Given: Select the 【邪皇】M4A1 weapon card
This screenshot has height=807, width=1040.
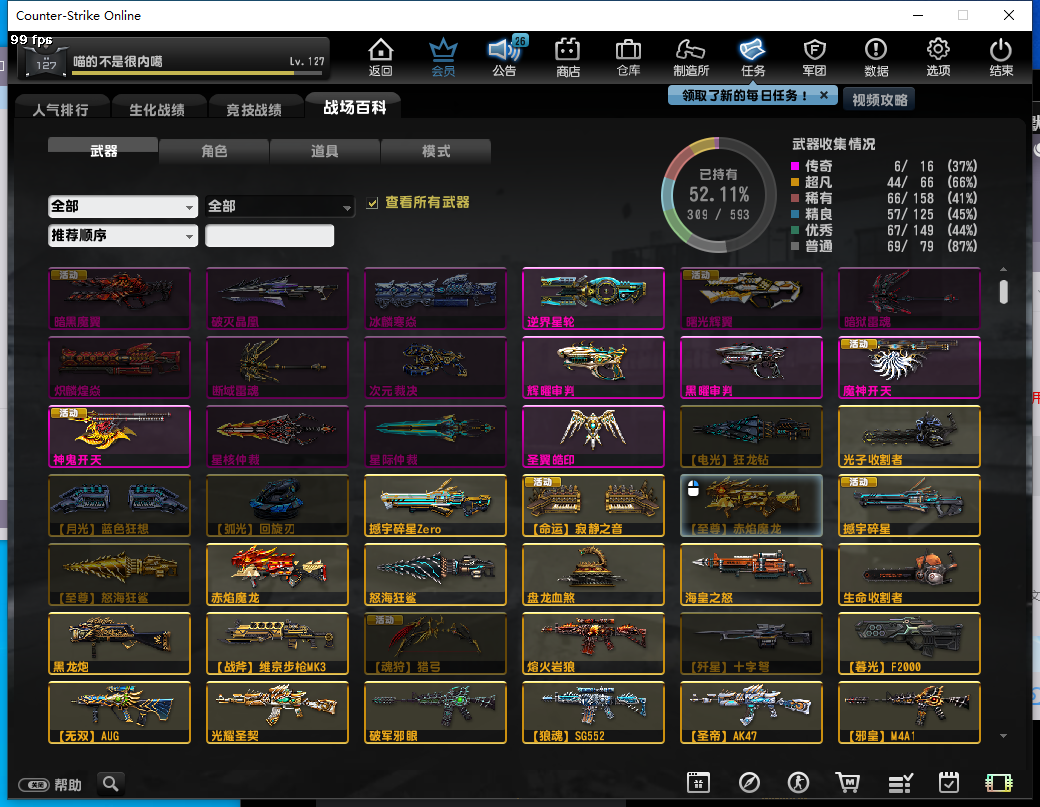Looking at the screenshot, I should tap(909, 712).
